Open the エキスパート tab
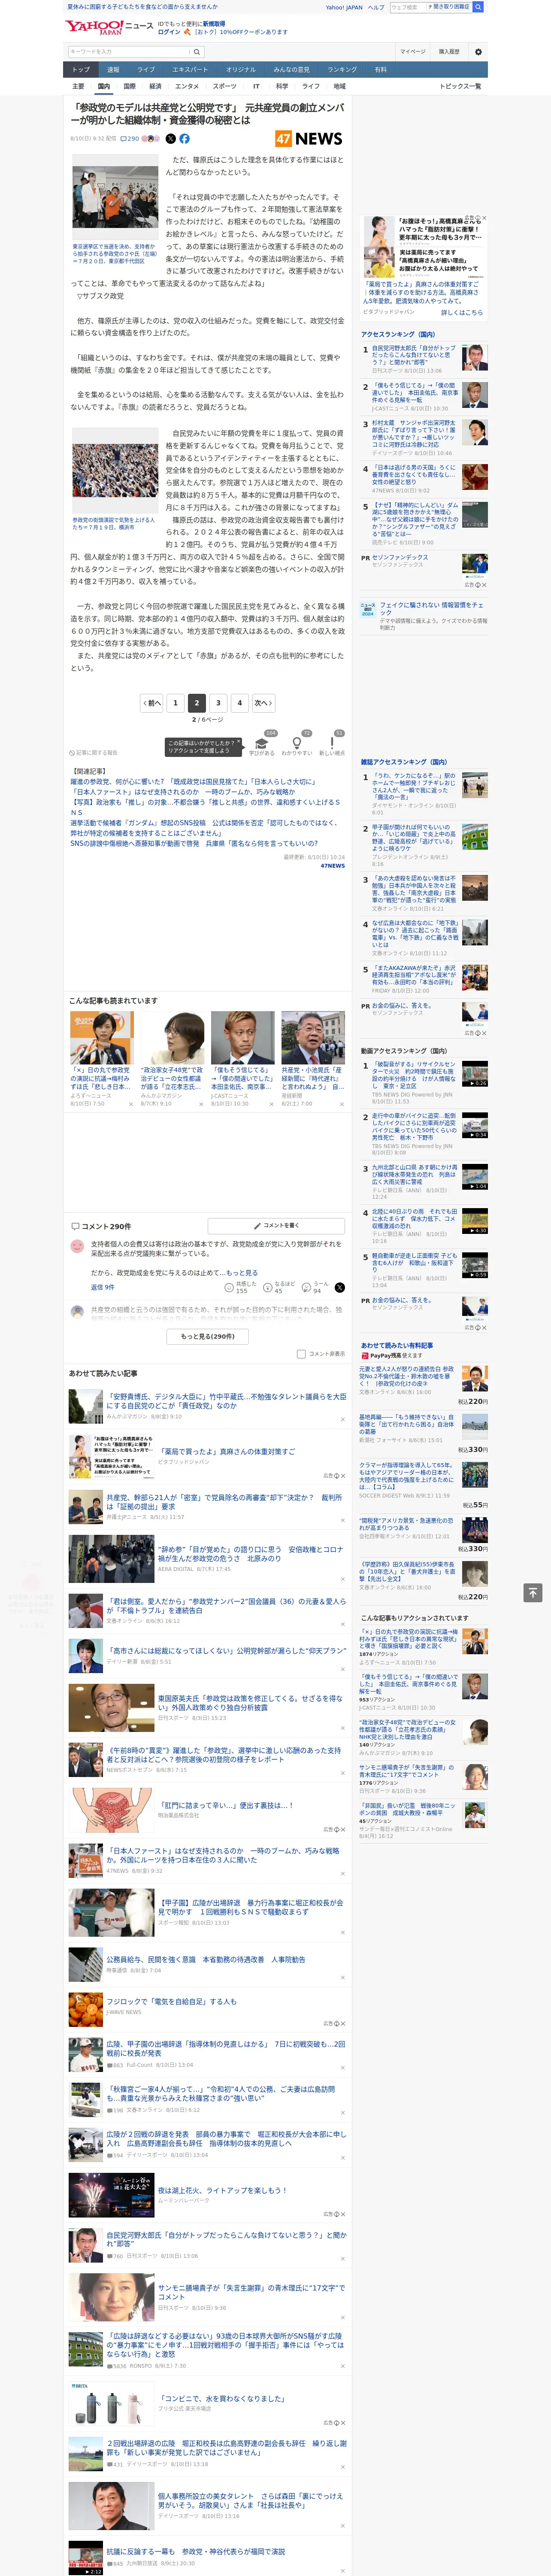Image resolution: width=551 pixels, height=2576 pixels. [190, 70]
